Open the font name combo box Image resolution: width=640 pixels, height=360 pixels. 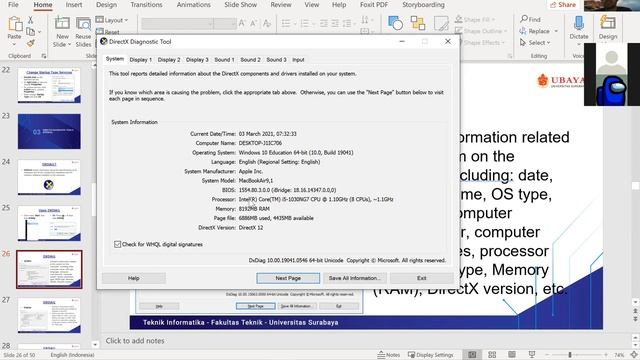point(177,23)
